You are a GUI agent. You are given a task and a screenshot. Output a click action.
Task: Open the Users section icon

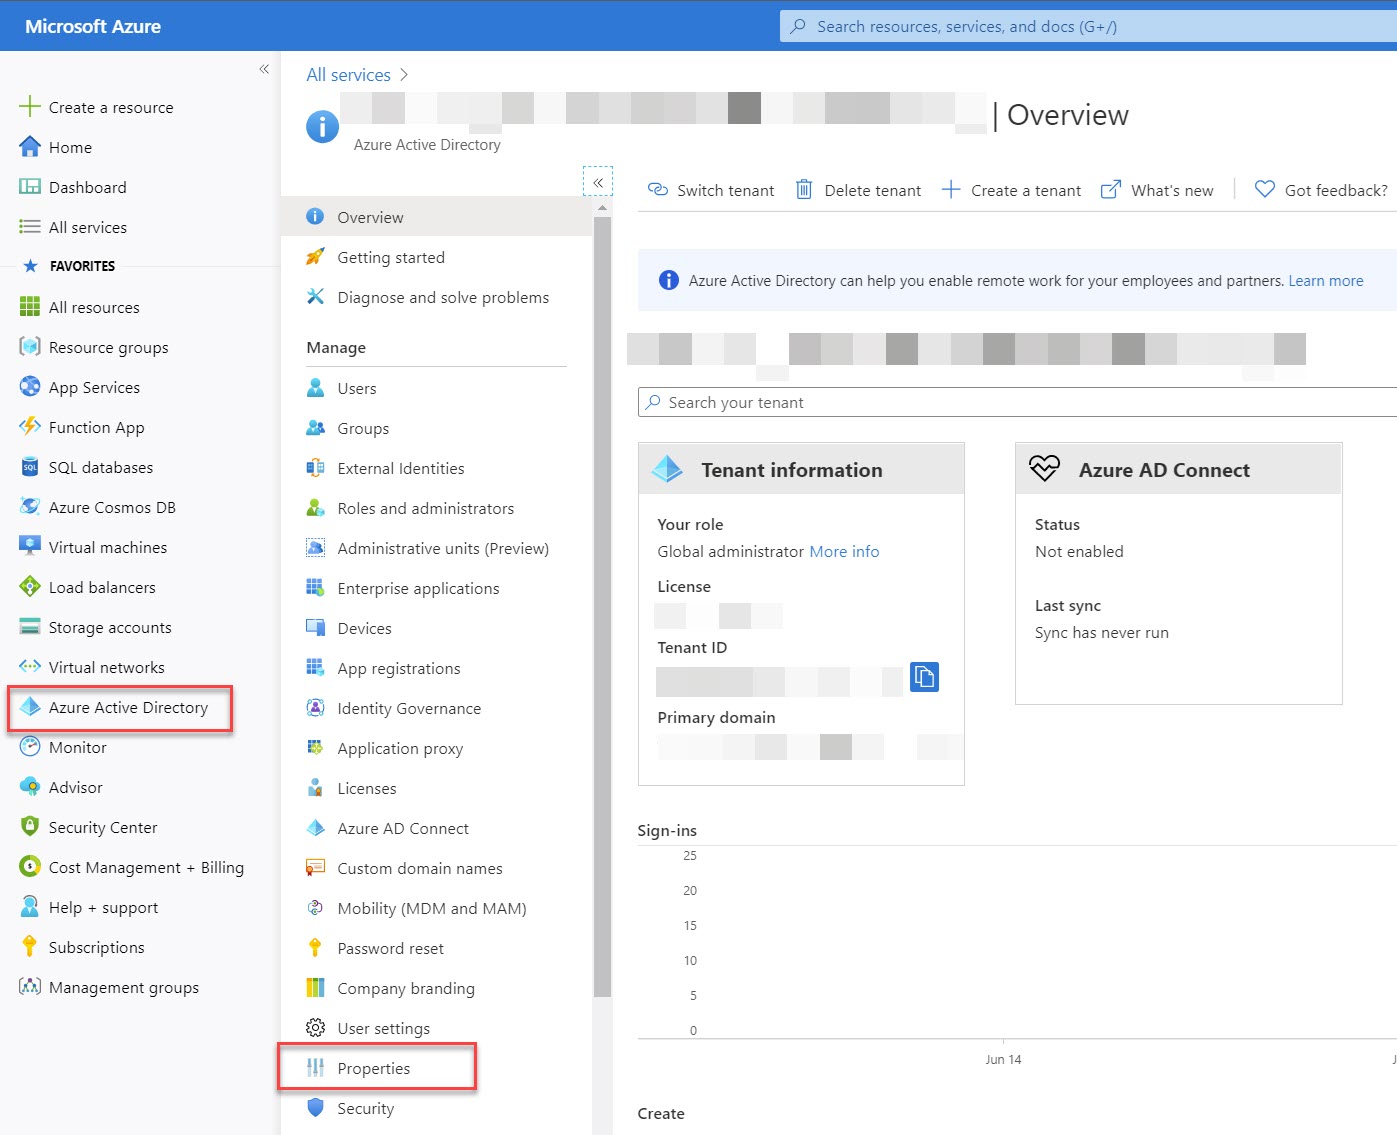(315, 388)
